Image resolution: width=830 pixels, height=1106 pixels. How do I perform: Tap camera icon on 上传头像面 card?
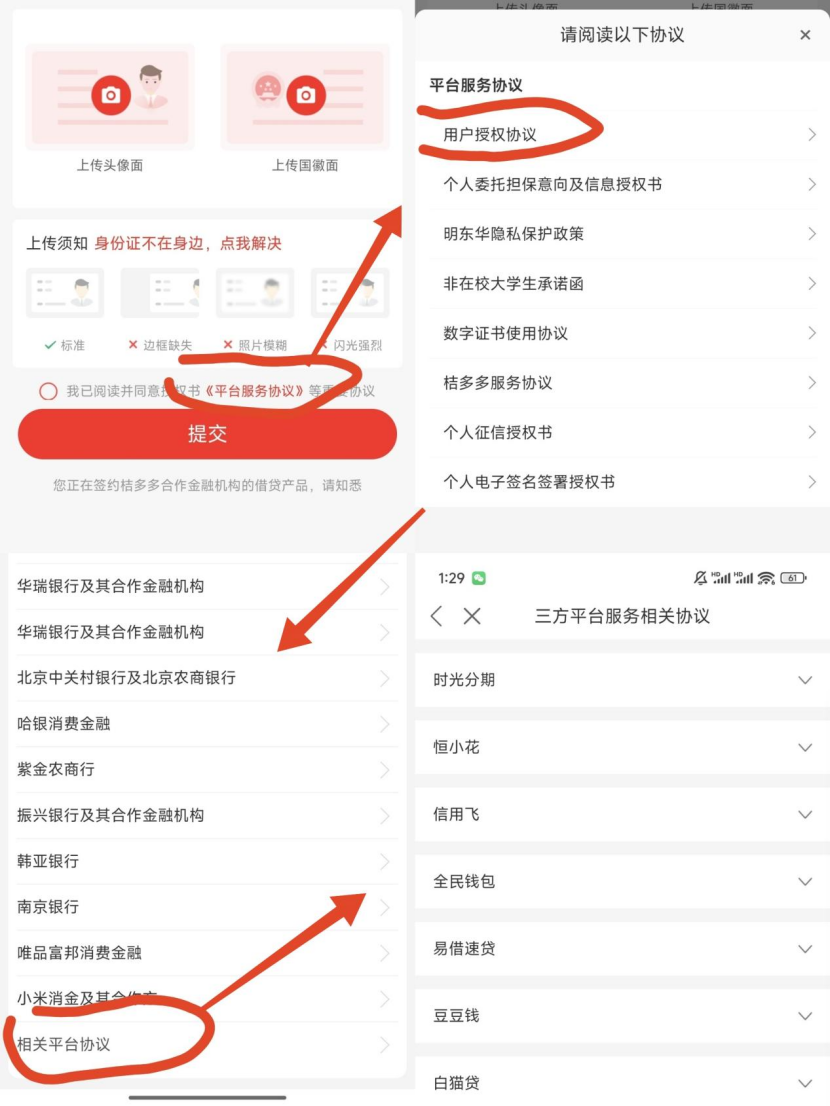pos(111,95)
